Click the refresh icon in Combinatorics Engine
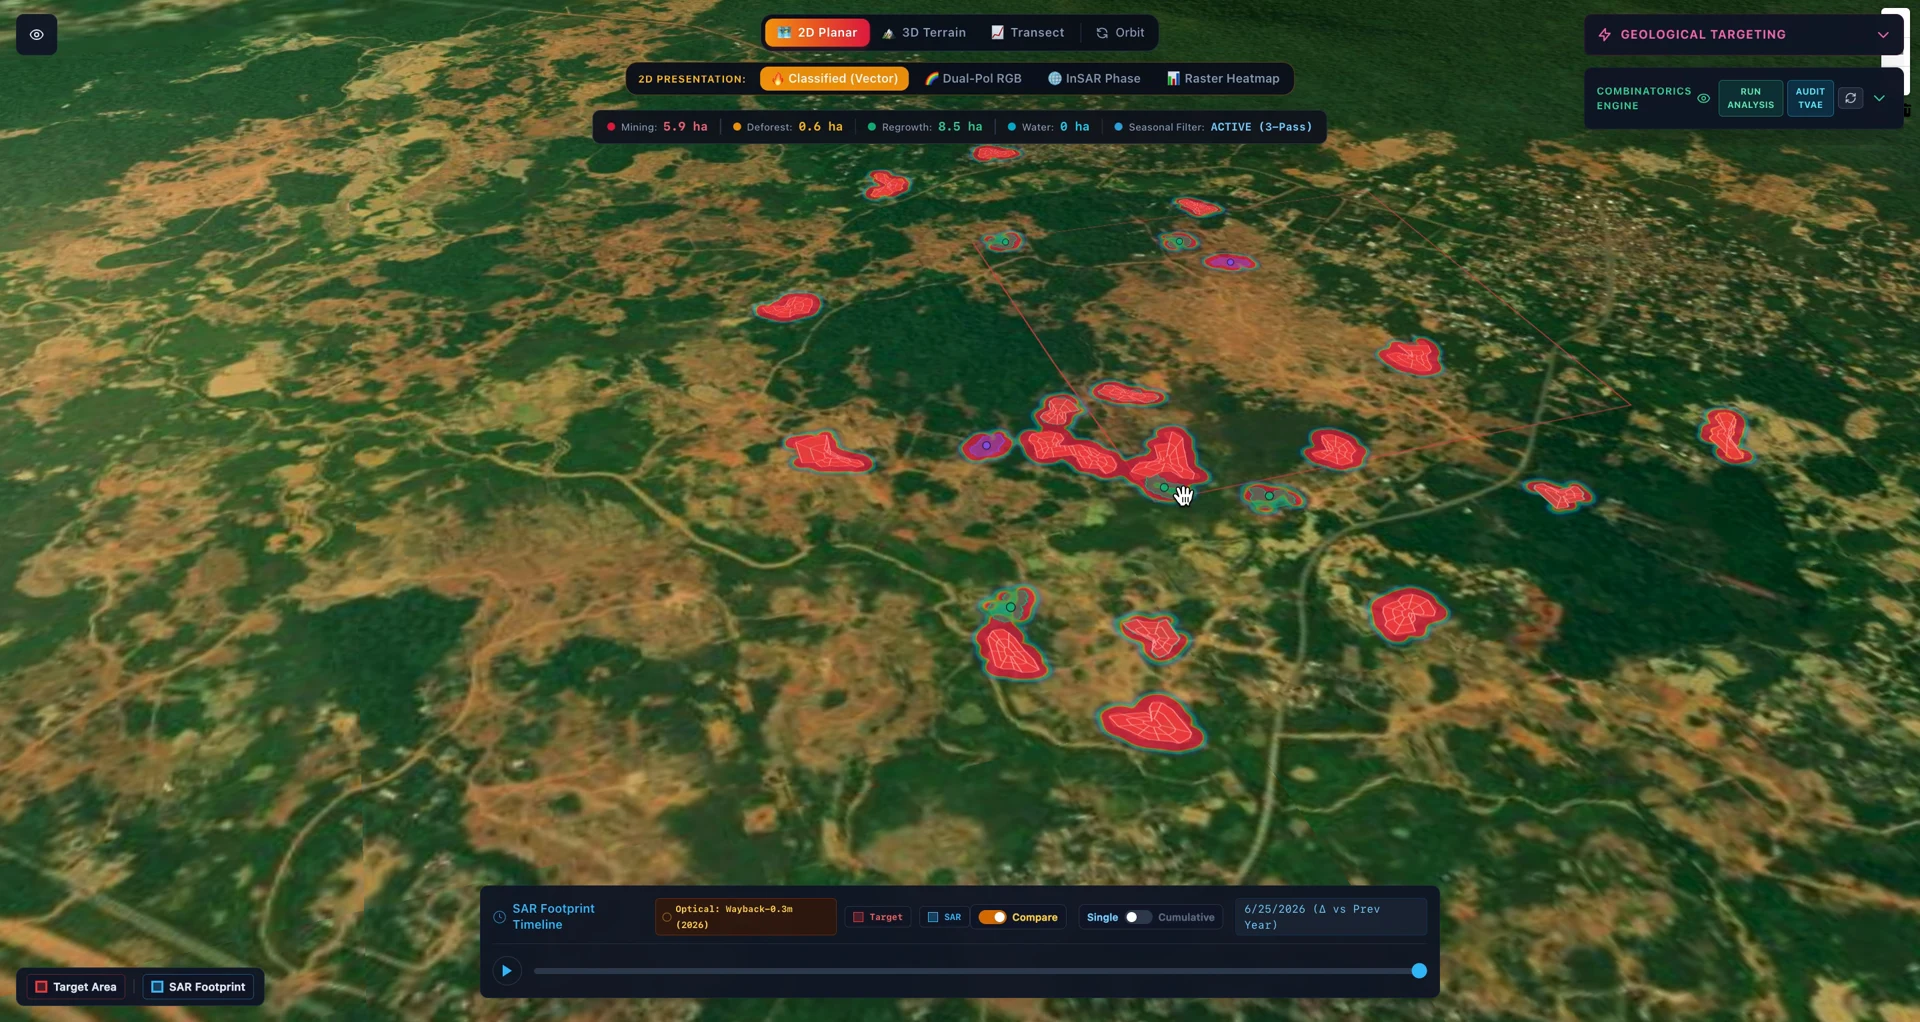 (1850, 98)
